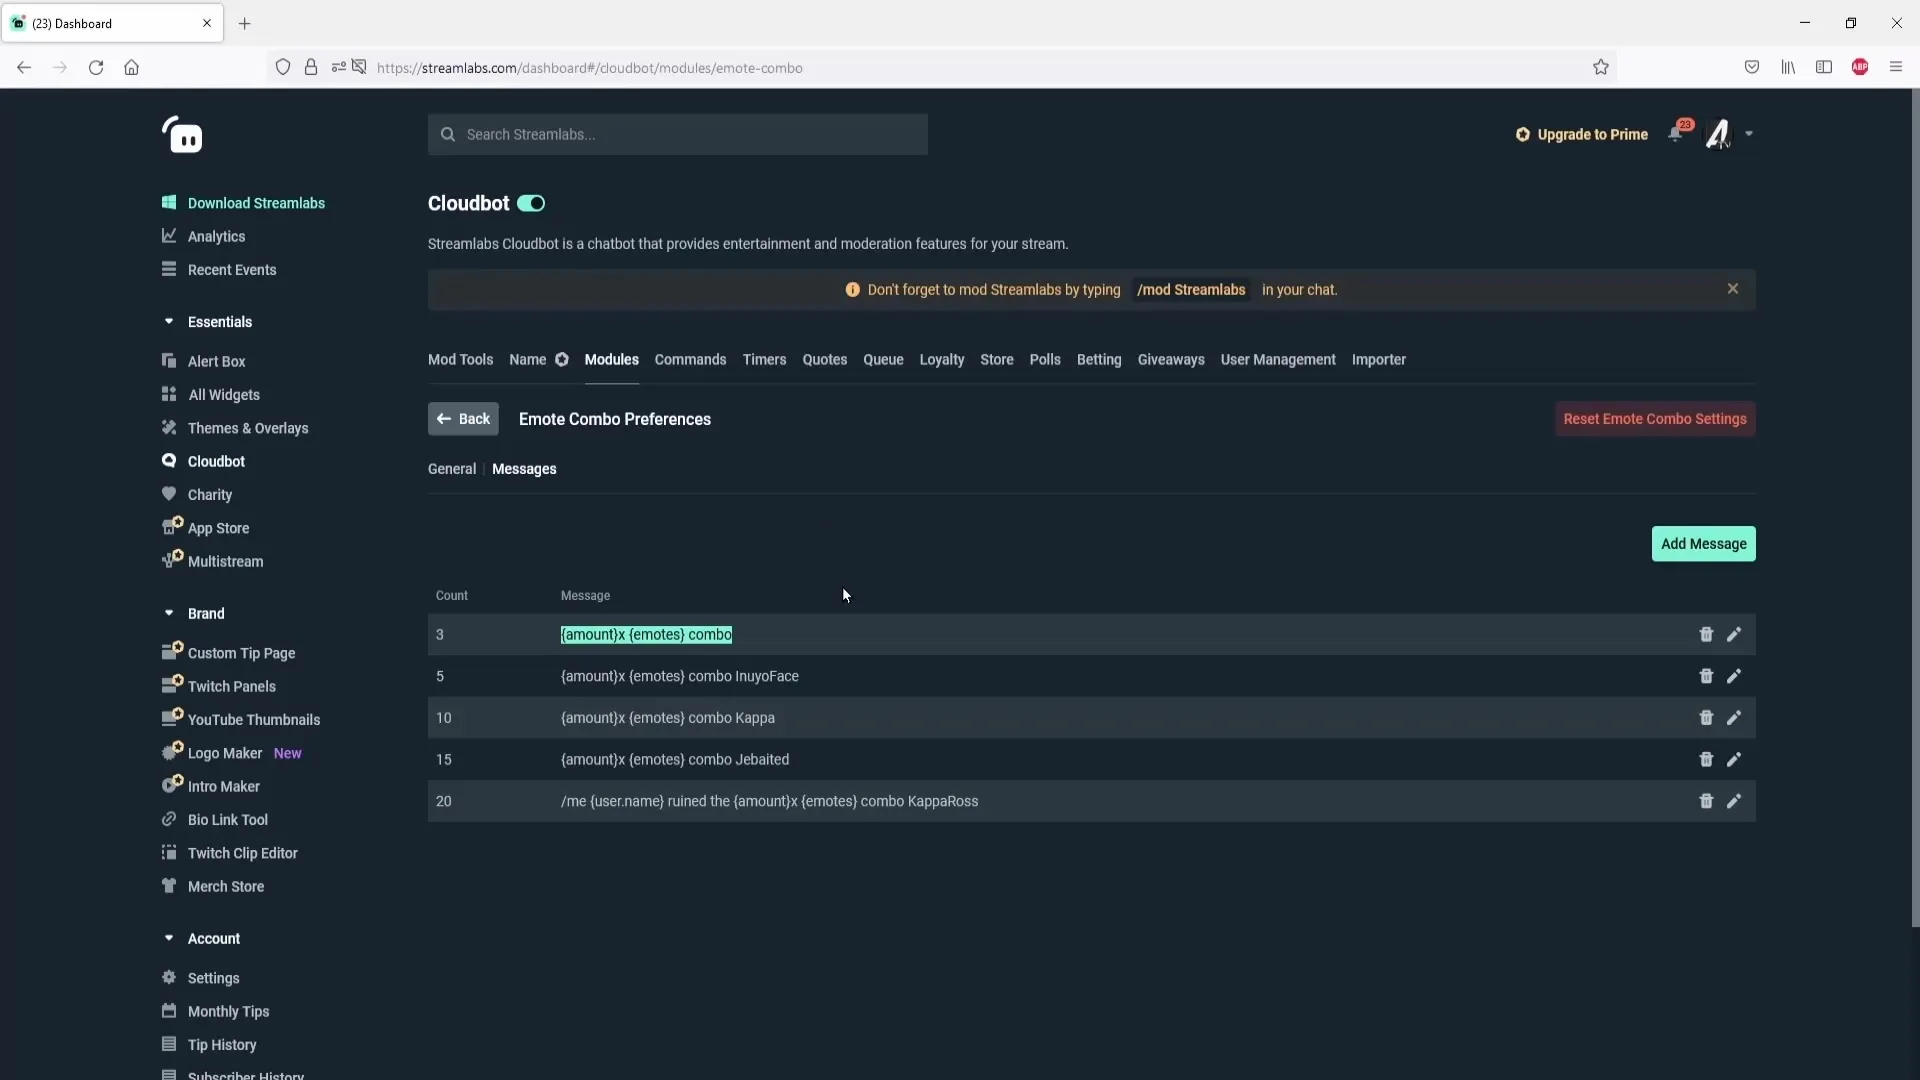Edit the KappaRoss combo message
The height and width of the screenshot is (1080, 1920).
point(1734,801)
